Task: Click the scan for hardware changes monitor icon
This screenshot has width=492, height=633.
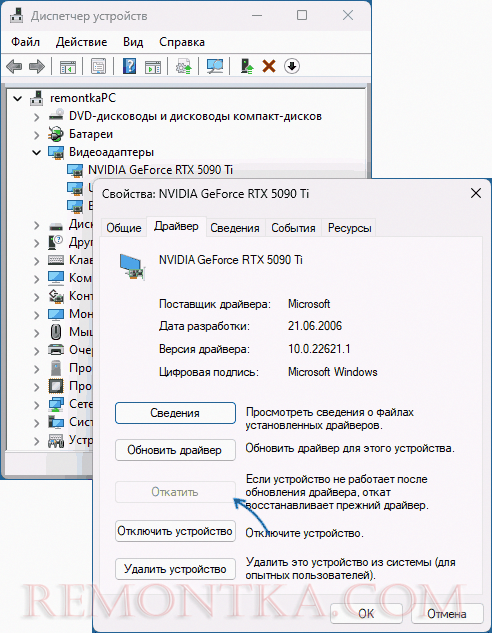Action: (215, 66)
